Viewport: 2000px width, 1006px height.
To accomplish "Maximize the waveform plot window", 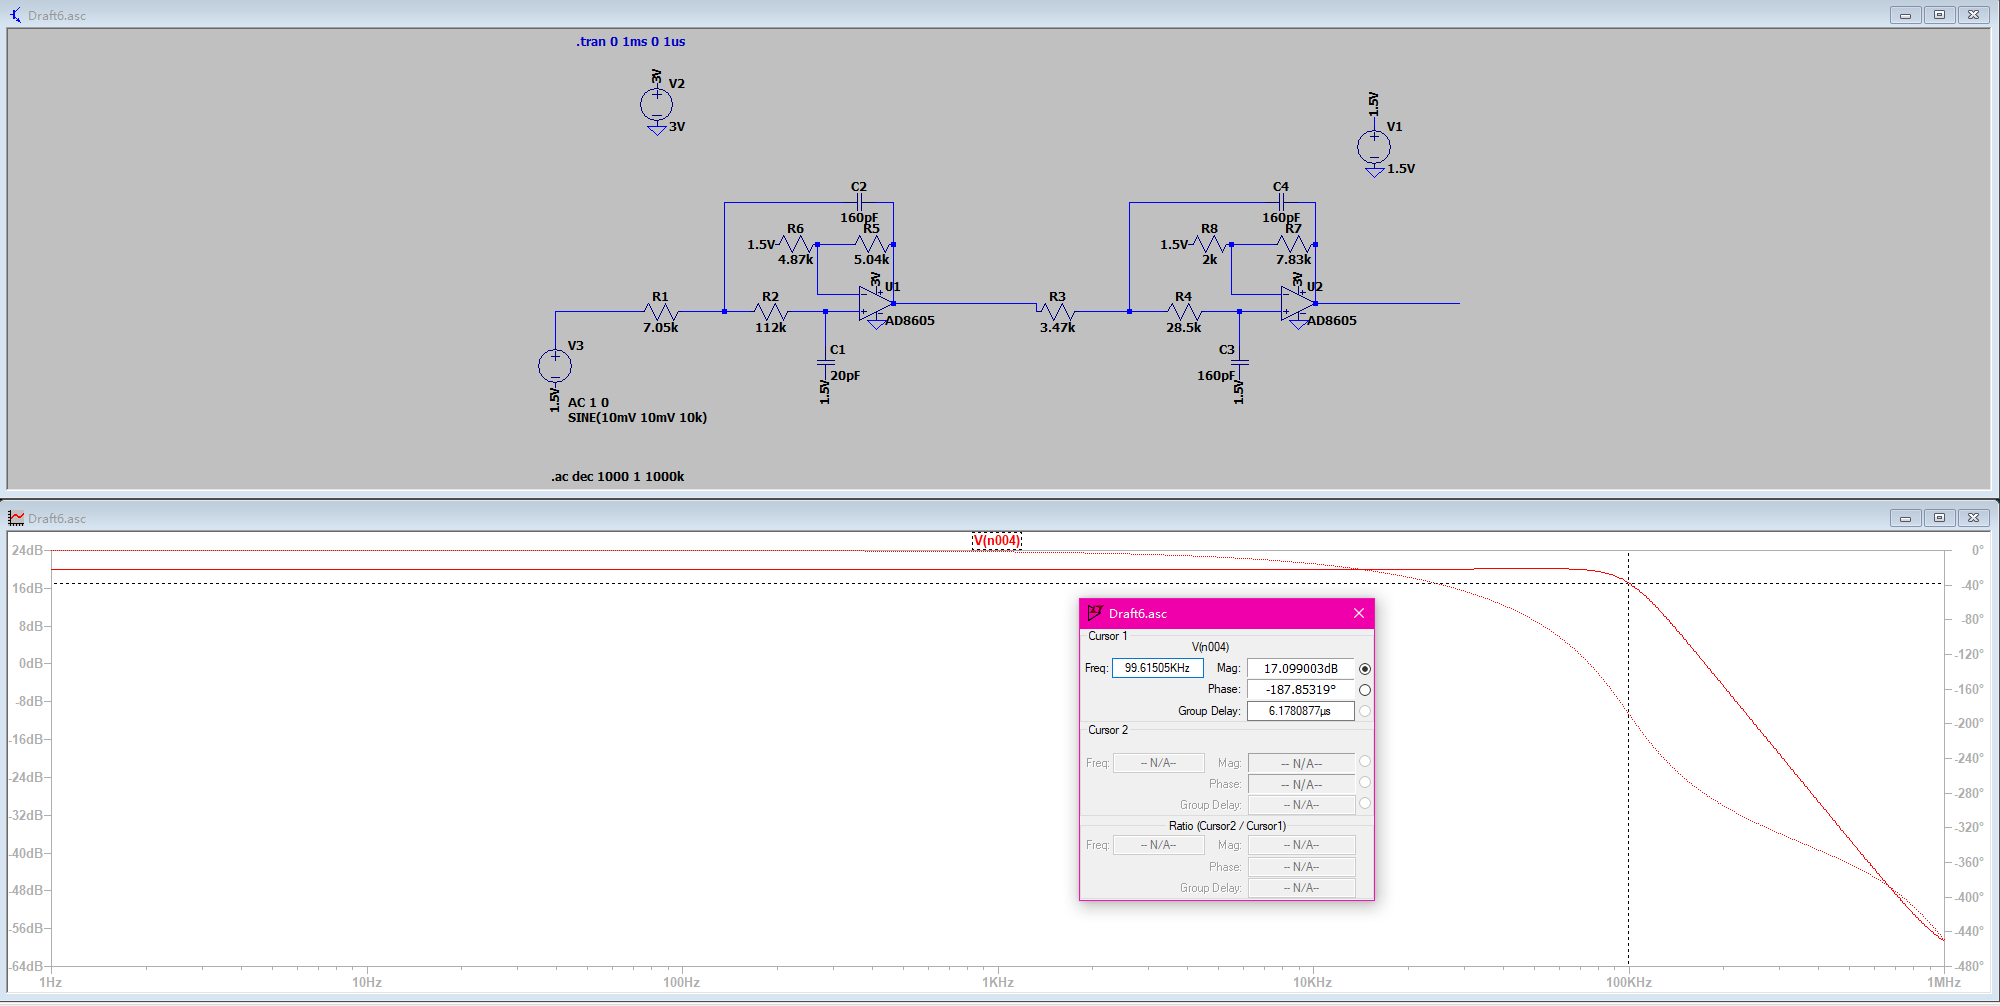I will [1939, 518].
